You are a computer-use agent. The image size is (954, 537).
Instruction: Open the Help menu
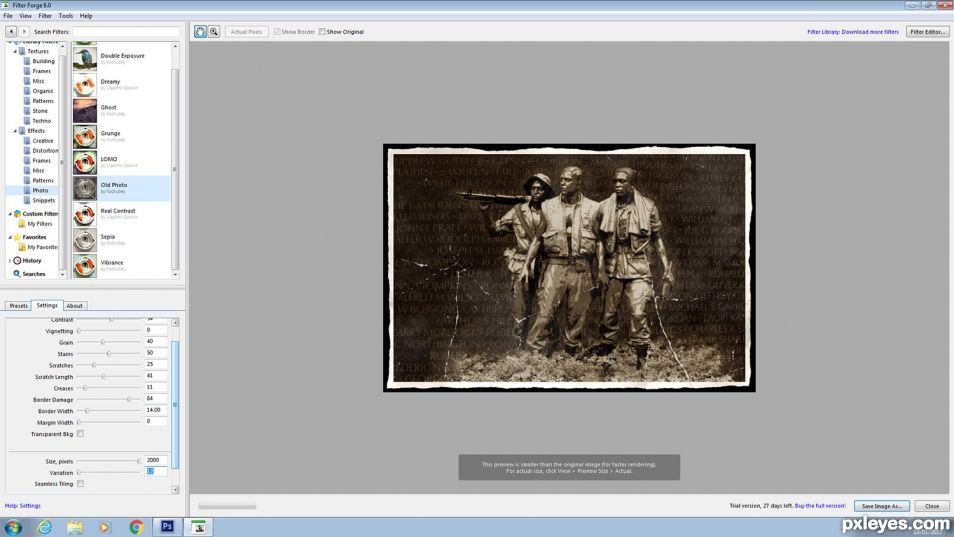(86, 16)
